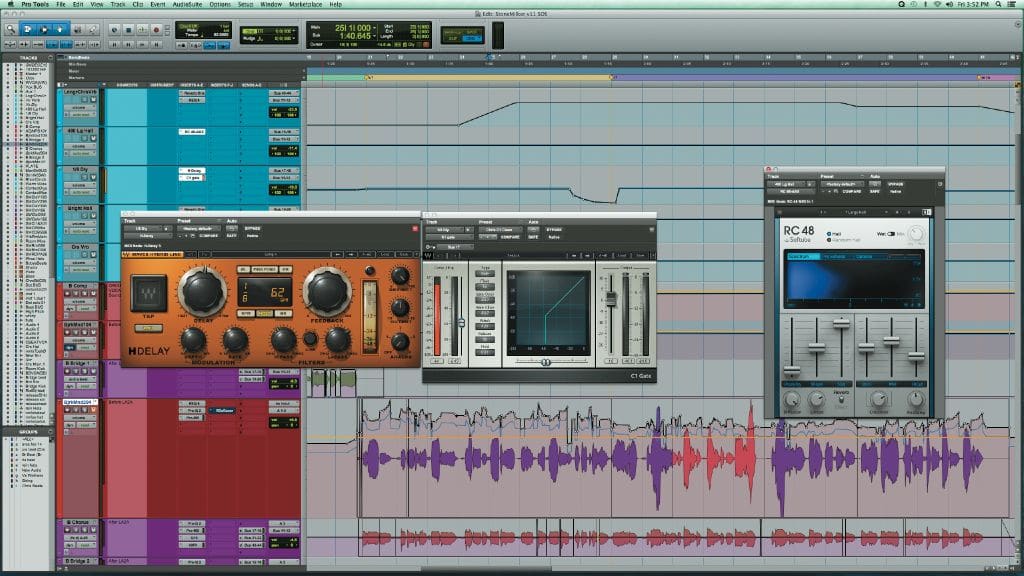Open the Track menu

[x=118, y=4]
